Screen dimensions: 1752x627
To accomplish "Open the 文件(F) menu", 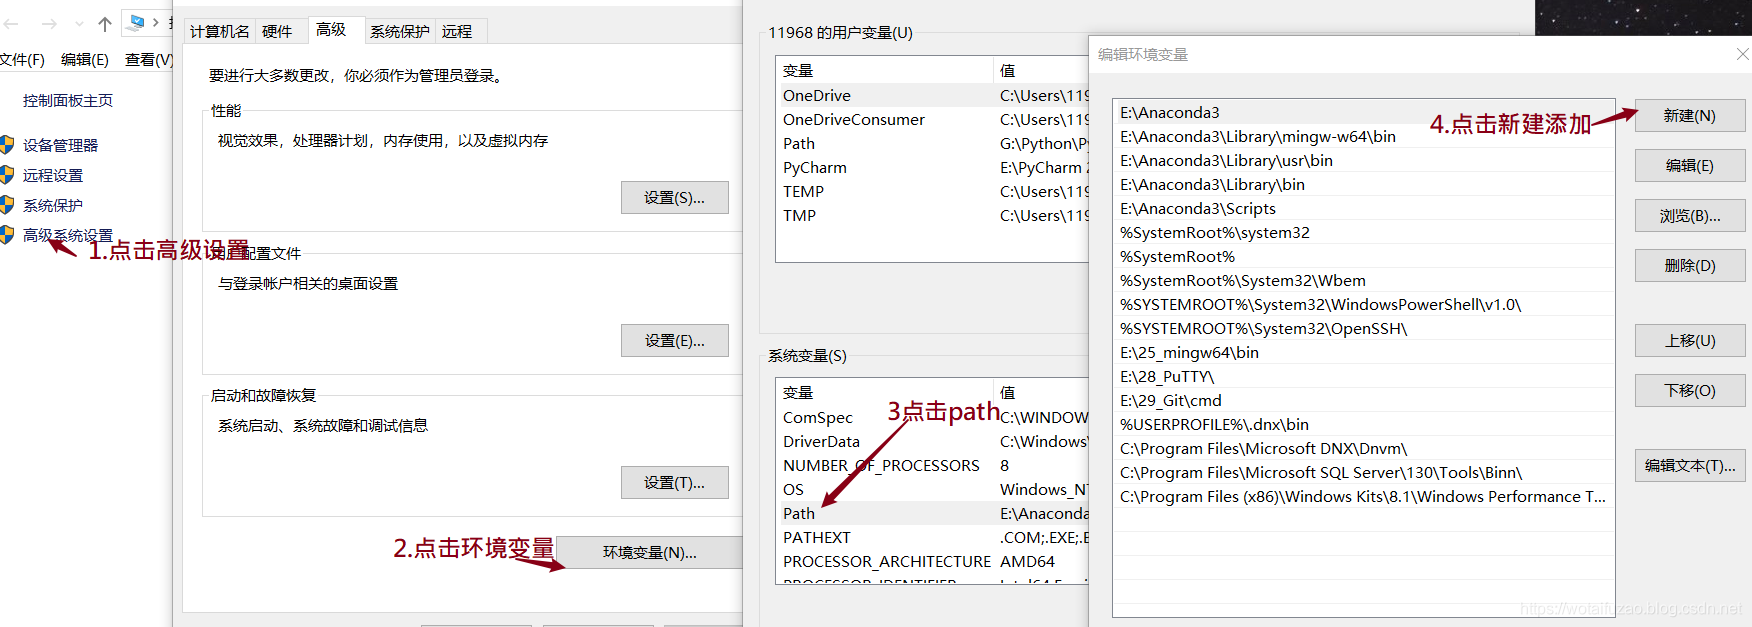I will 22,60.
